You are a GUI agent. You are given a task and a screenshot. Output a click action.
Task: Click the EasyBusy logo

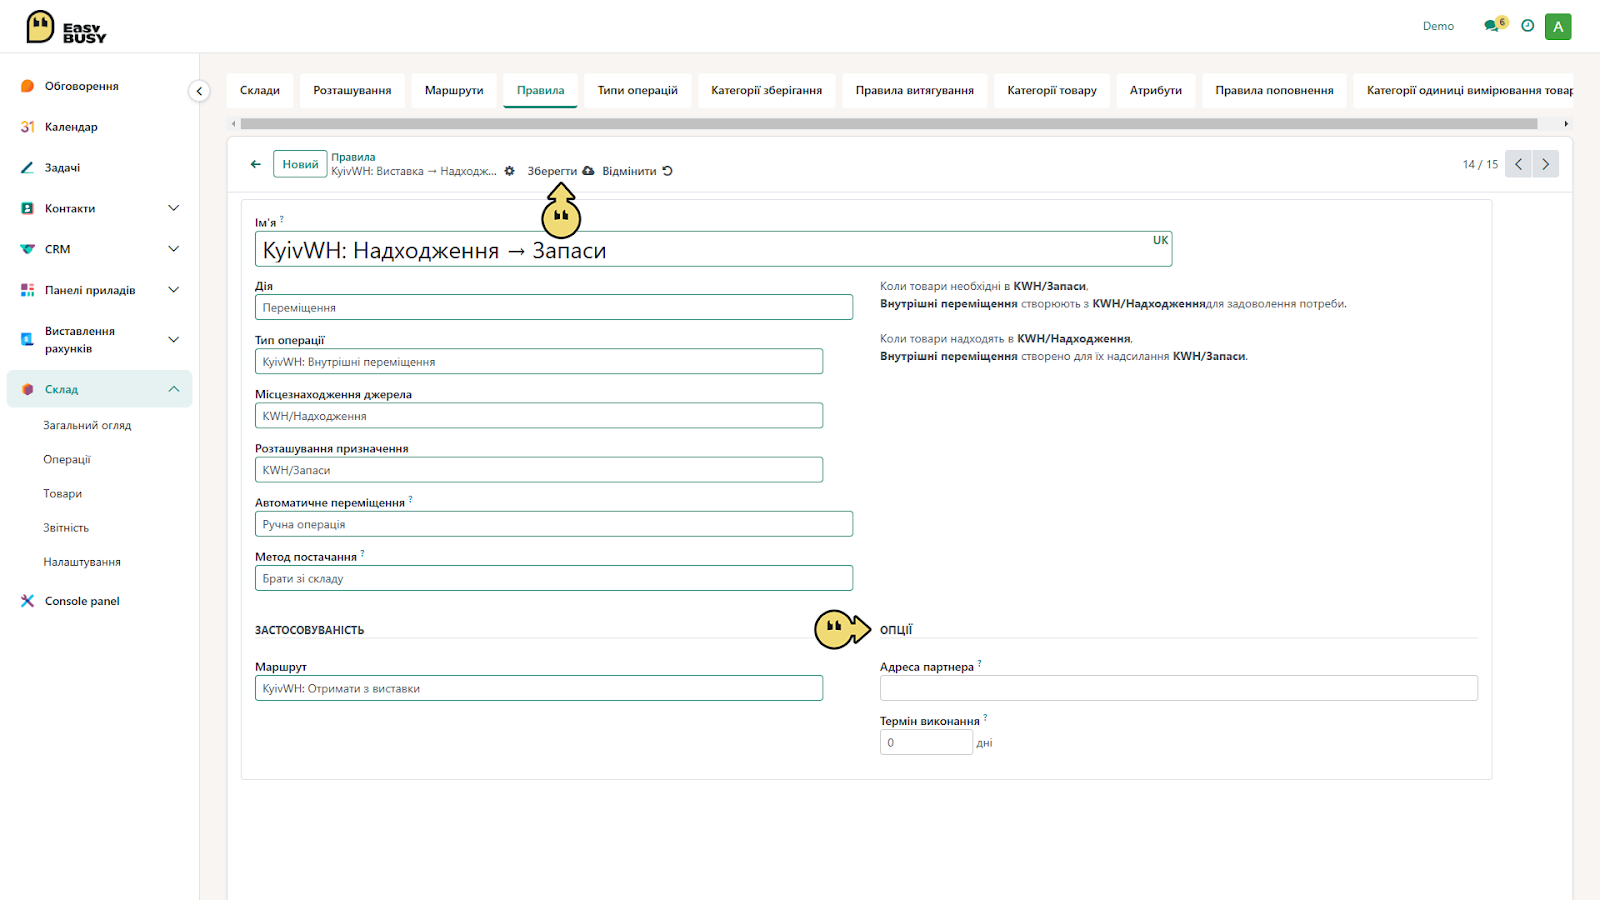pyautogui.click(x=66, y=27)
